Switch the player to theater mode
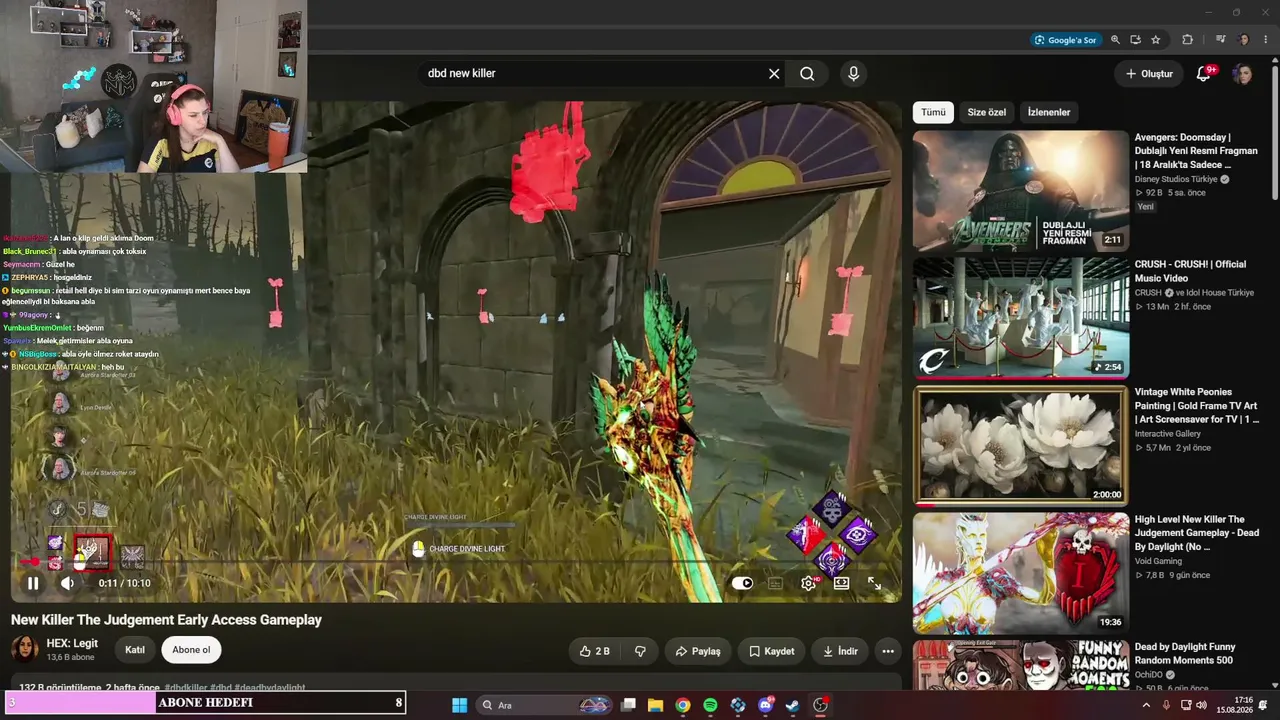 point(841,583)
